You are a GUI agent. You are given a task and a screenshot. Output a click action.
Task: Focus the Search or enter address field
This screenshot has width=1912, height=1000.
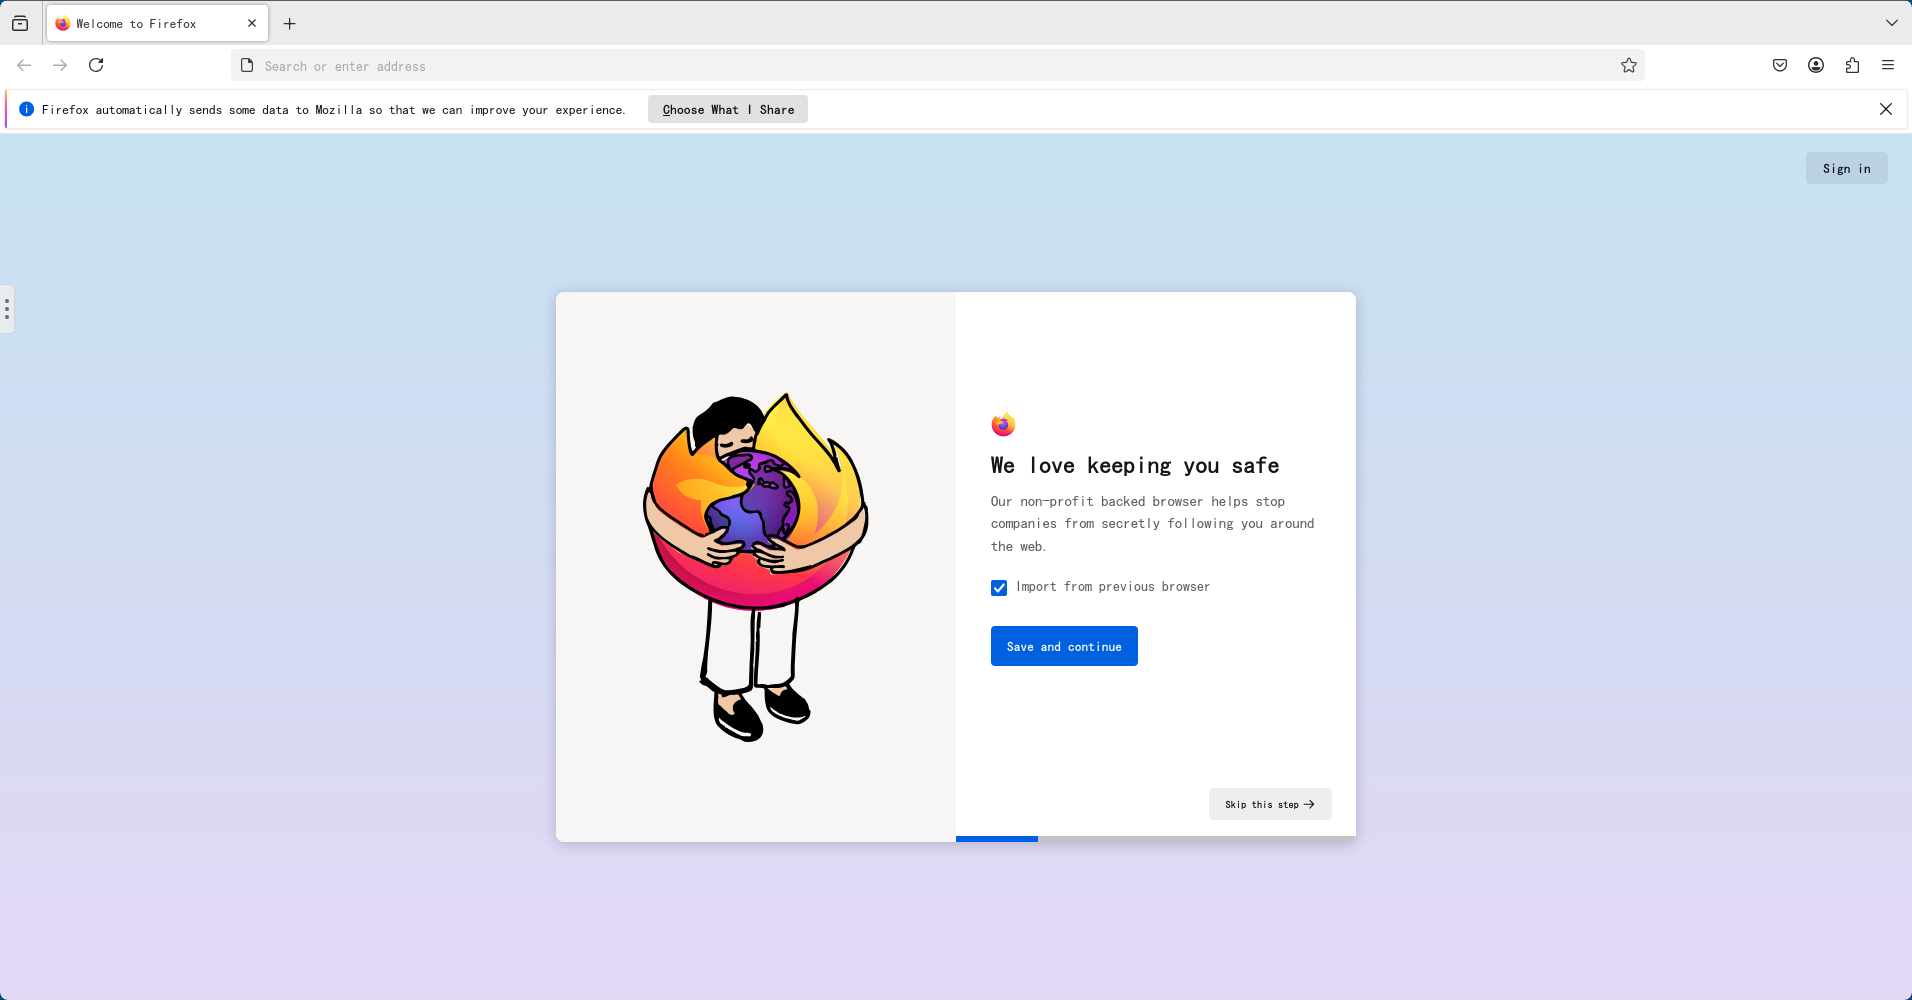pyautogui.click(x=936, y=66)
